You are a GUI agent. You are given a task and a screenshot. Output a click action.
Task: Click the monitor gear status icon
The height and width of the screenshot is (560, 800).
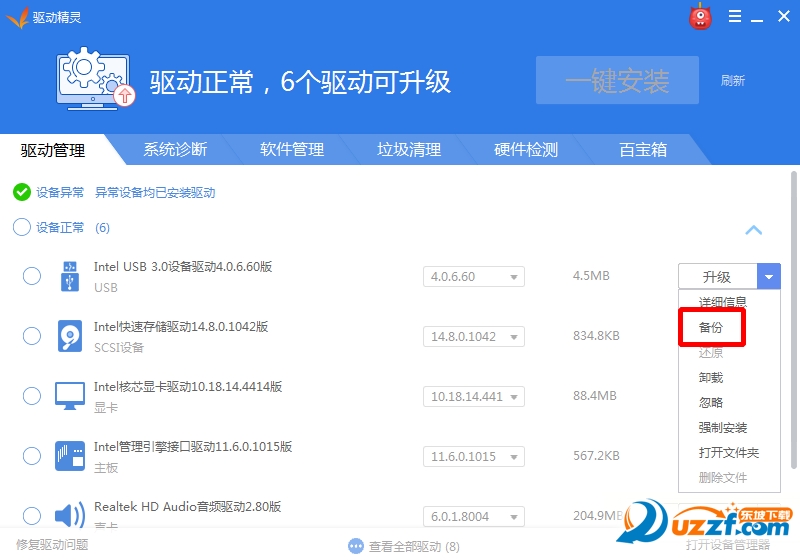(95, 78)
